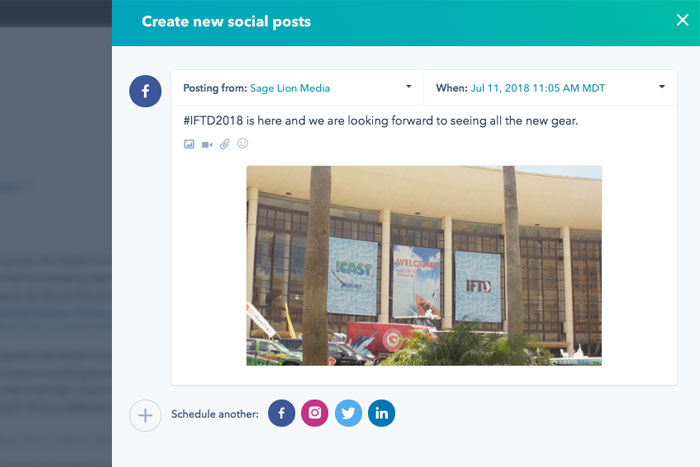Image resolution: width=700 pixels, height=467 pixels.
Task: Click the Facebook avatar beside the post
Action: pyautogui.click(x=145, y=91)
